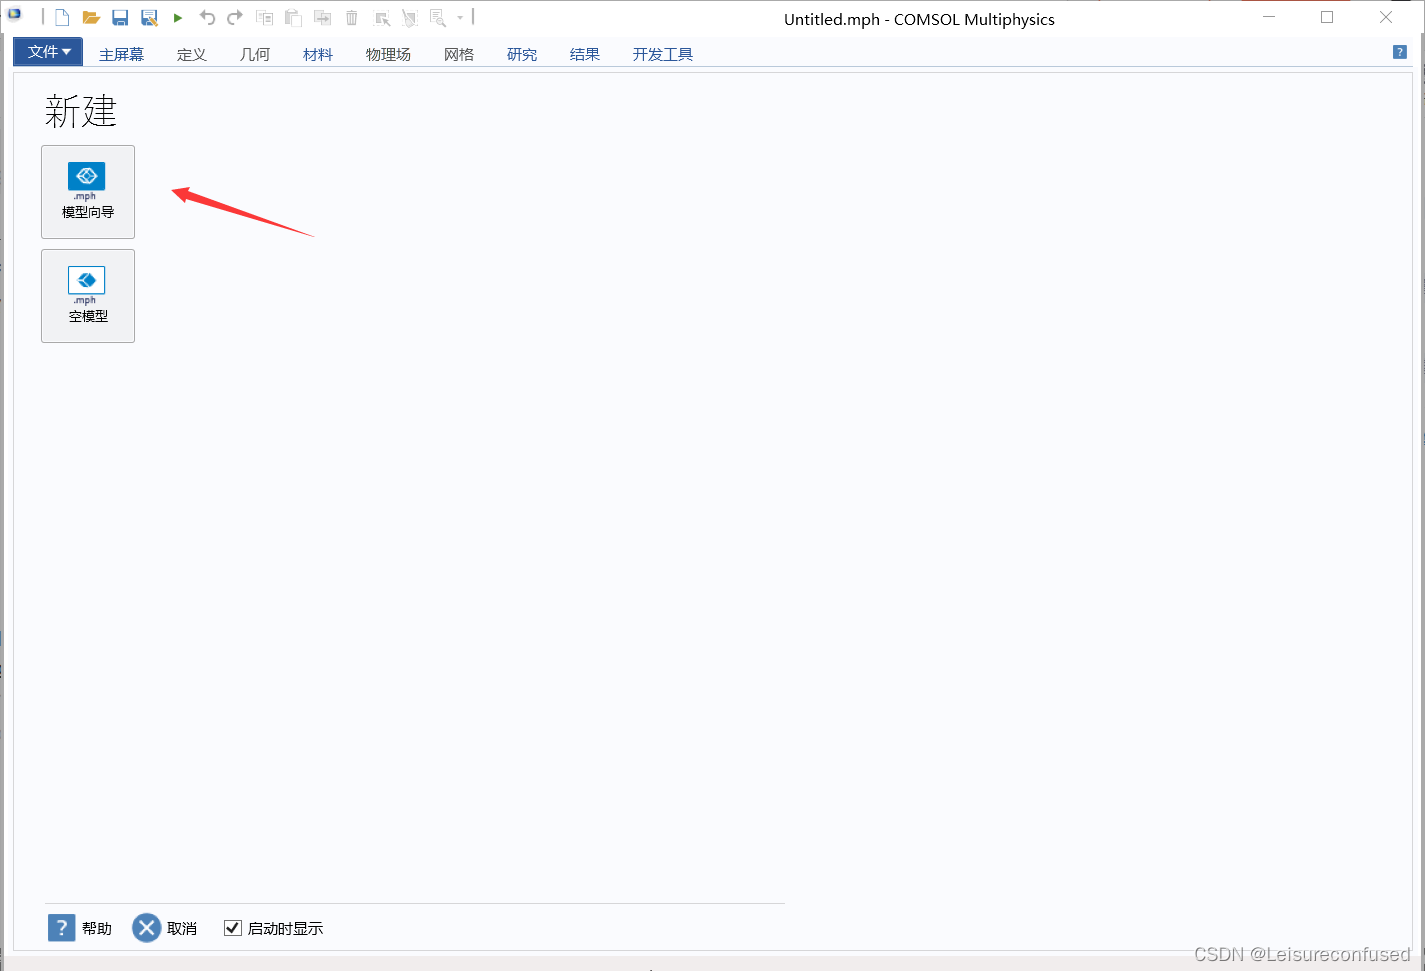Click the Save As icon with pencil

[x=149, y=18]
